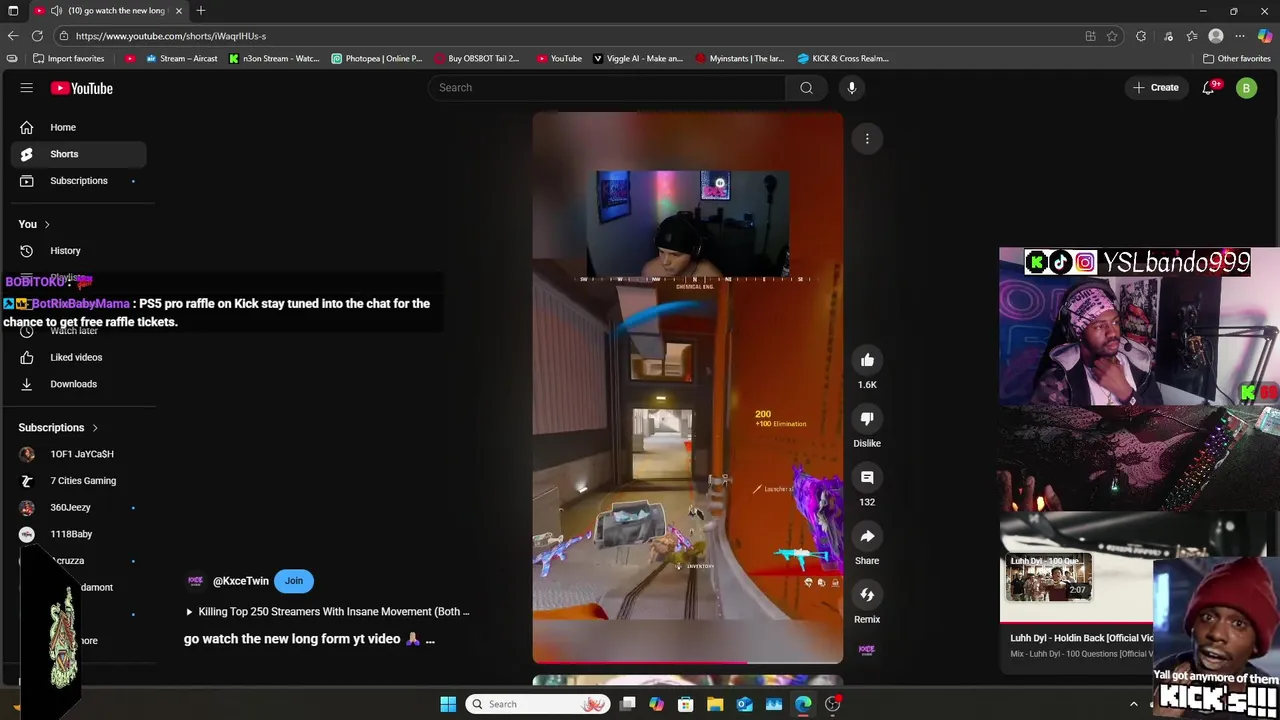Open Microsoft Store from the taskbar
Image resolution: width=1280 pixels, height=720 pixels.
pyautogui.click(x=686, y=704)
